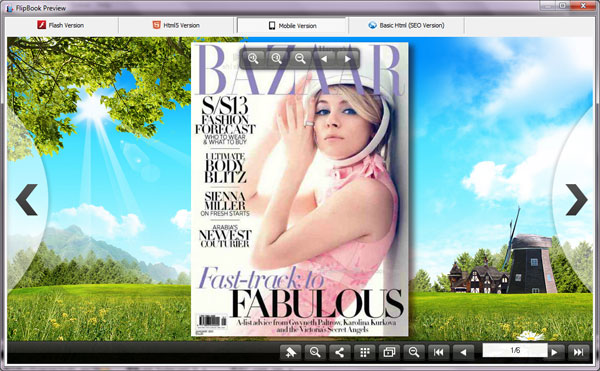This screenshot has height=371, width=600.
Task: Go to previous page in bottom toolbar
Action: 463,352
